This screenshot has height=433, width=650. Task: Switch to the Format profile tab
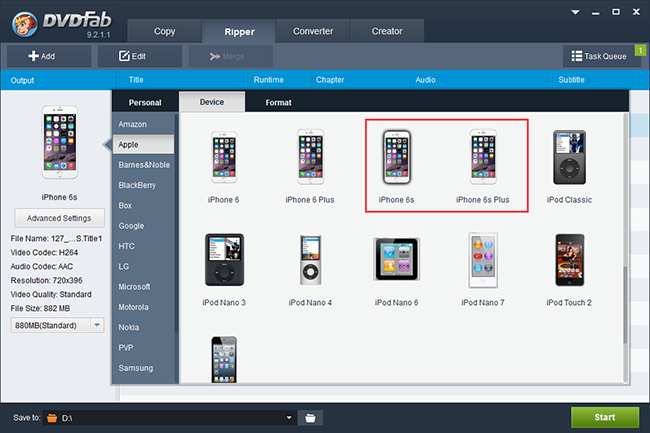(279, 102)
